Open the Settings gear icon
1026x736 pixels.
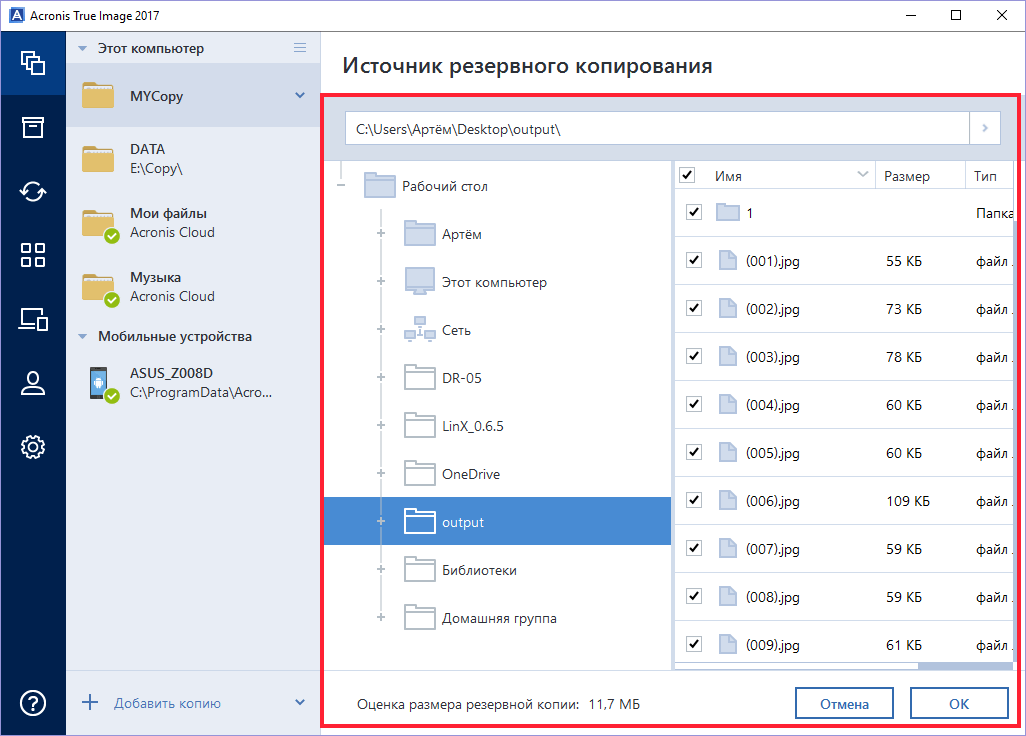tap(33, 447)
